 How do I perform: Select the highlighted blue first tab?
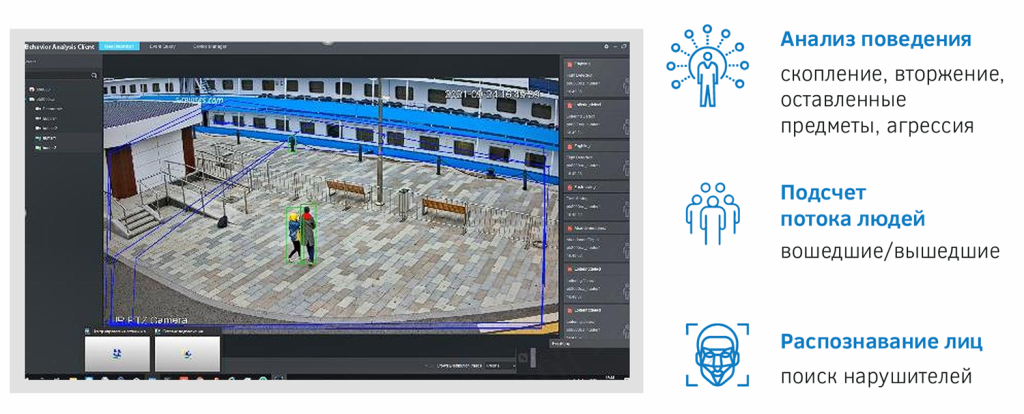[120, 46]
